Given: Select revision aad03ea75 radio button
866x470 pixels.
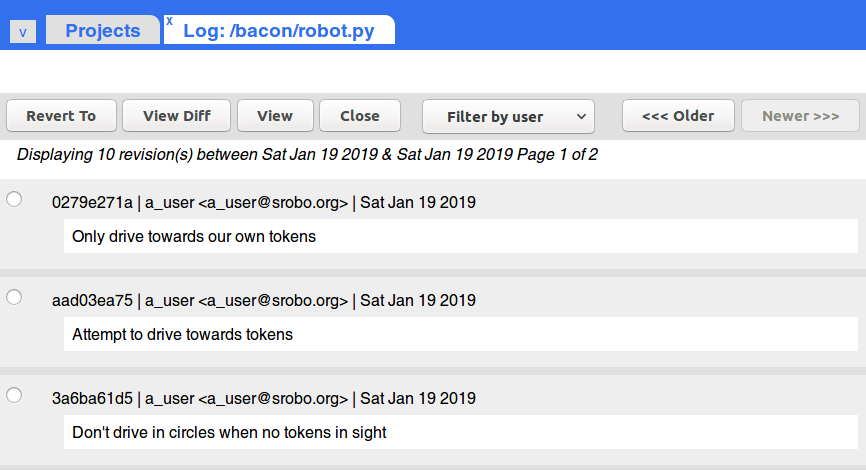Looking at the screenshot, I should click(x=14, y=297).
